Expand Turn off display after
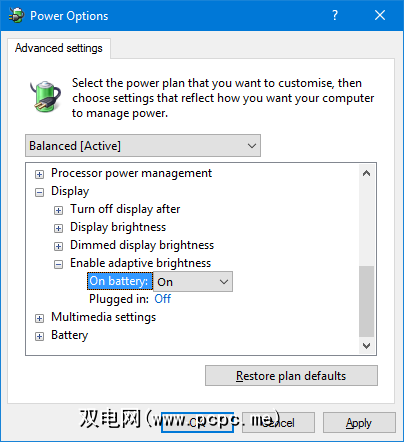 tap(58, 210)
